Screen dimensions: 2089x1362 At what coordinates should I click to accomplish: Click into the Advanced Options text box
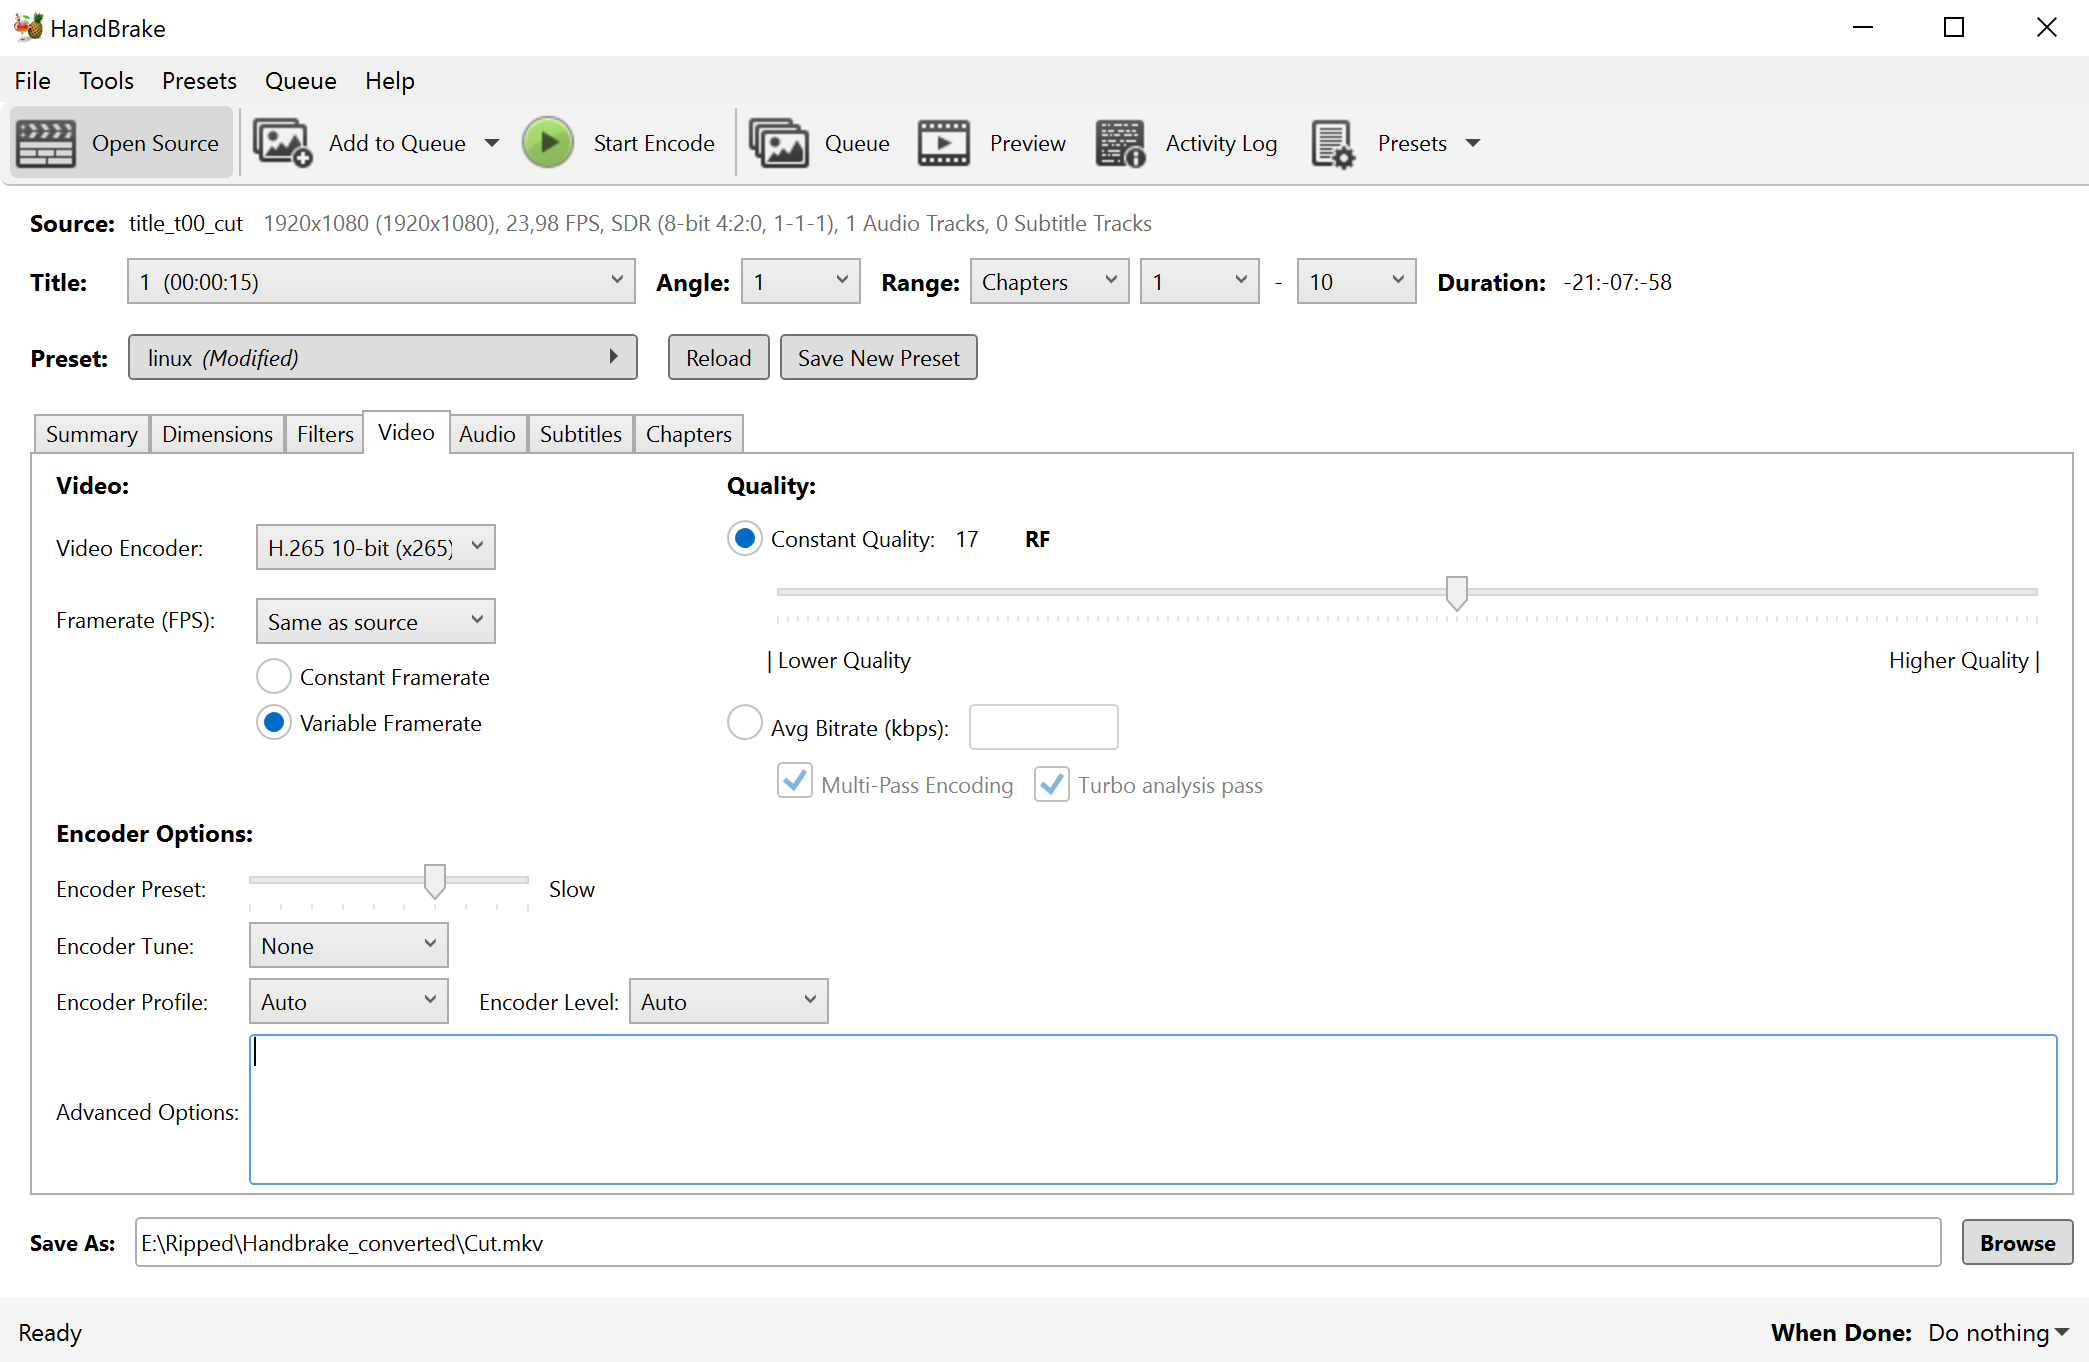(1152, 1110)
